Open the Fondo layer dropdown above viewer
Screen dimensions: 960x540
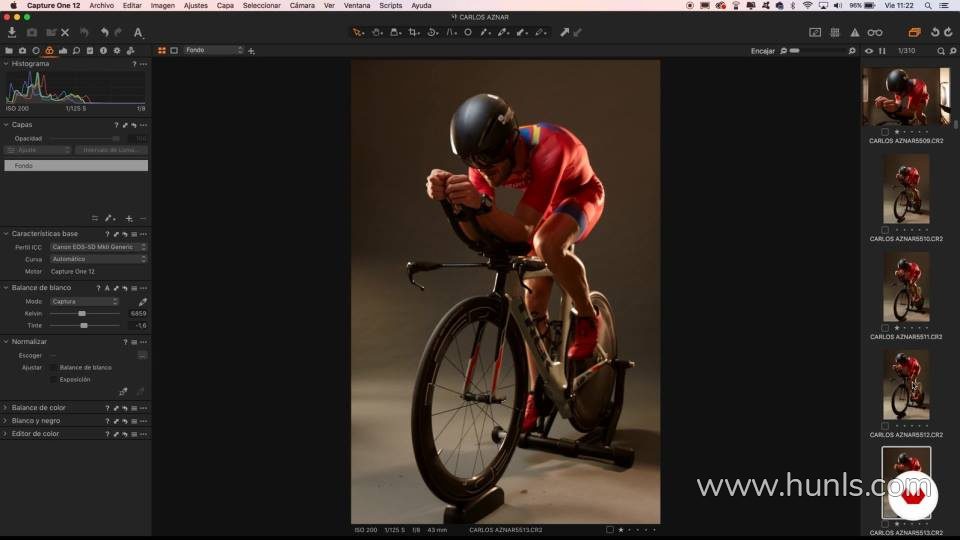(x=214, y=50)
